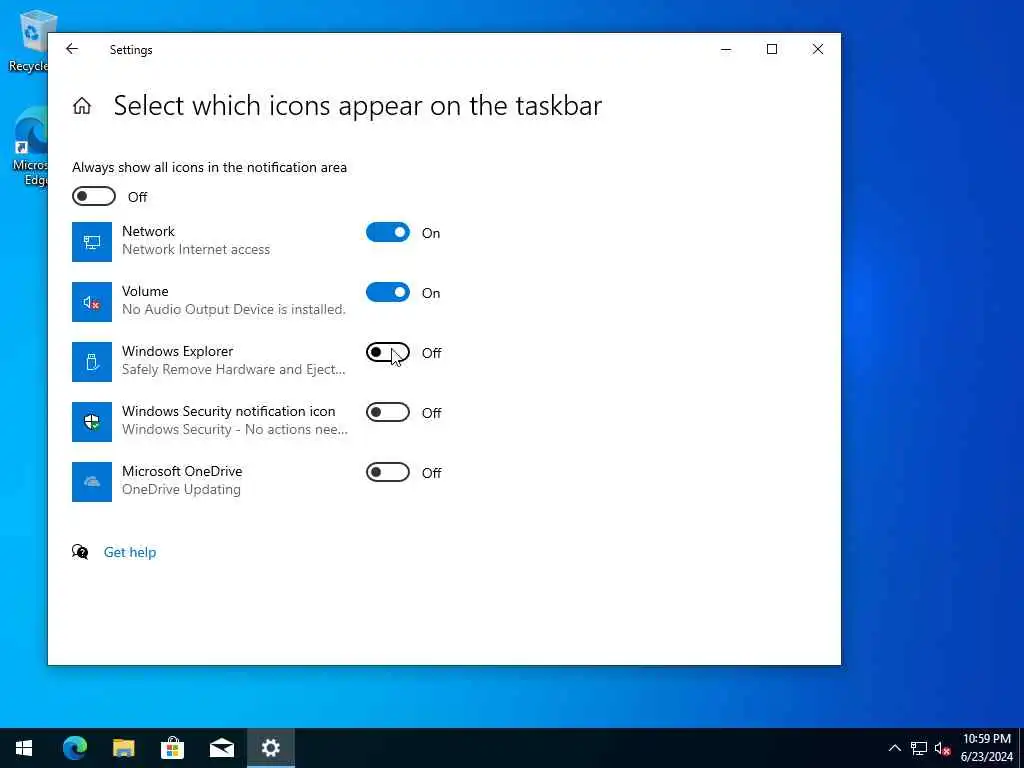The width and height of the screenshot is (1024, 768).
Task: Click 'Windows Security - No actions nee...' text
Action: click(235, 430)
